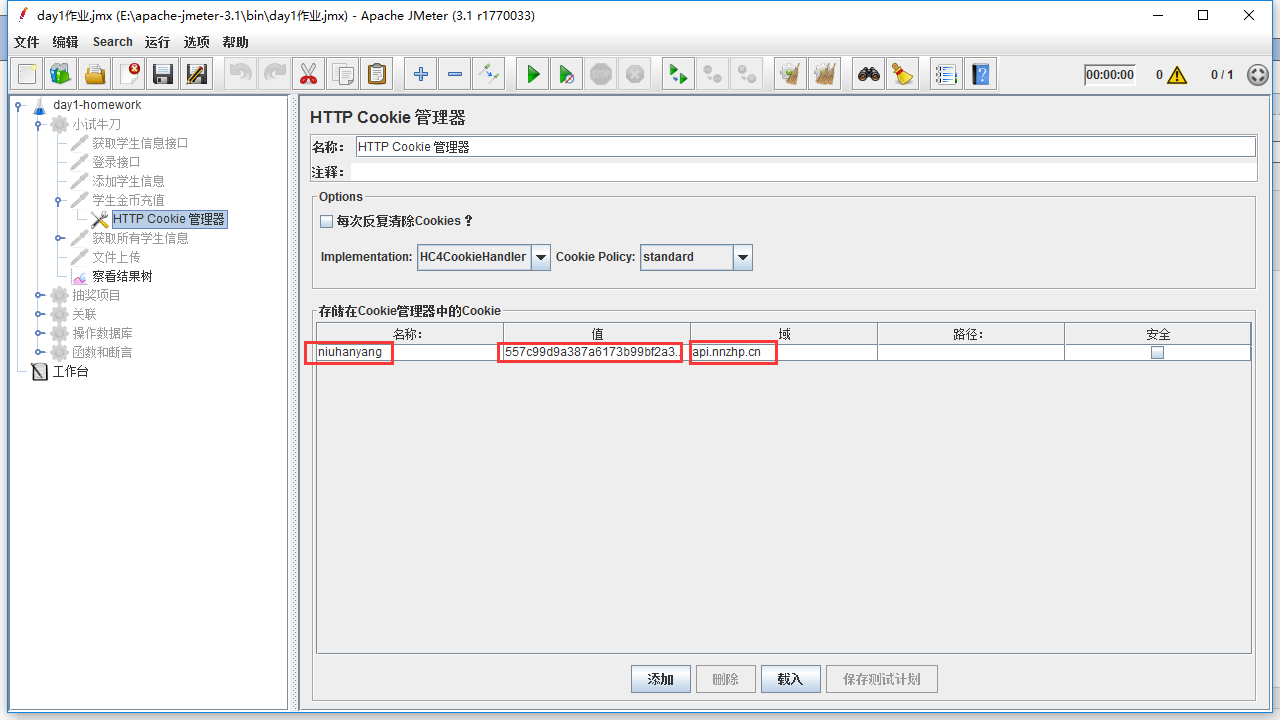Select HTTP Cookie 管理器 tree node

(x=169, y=219)
